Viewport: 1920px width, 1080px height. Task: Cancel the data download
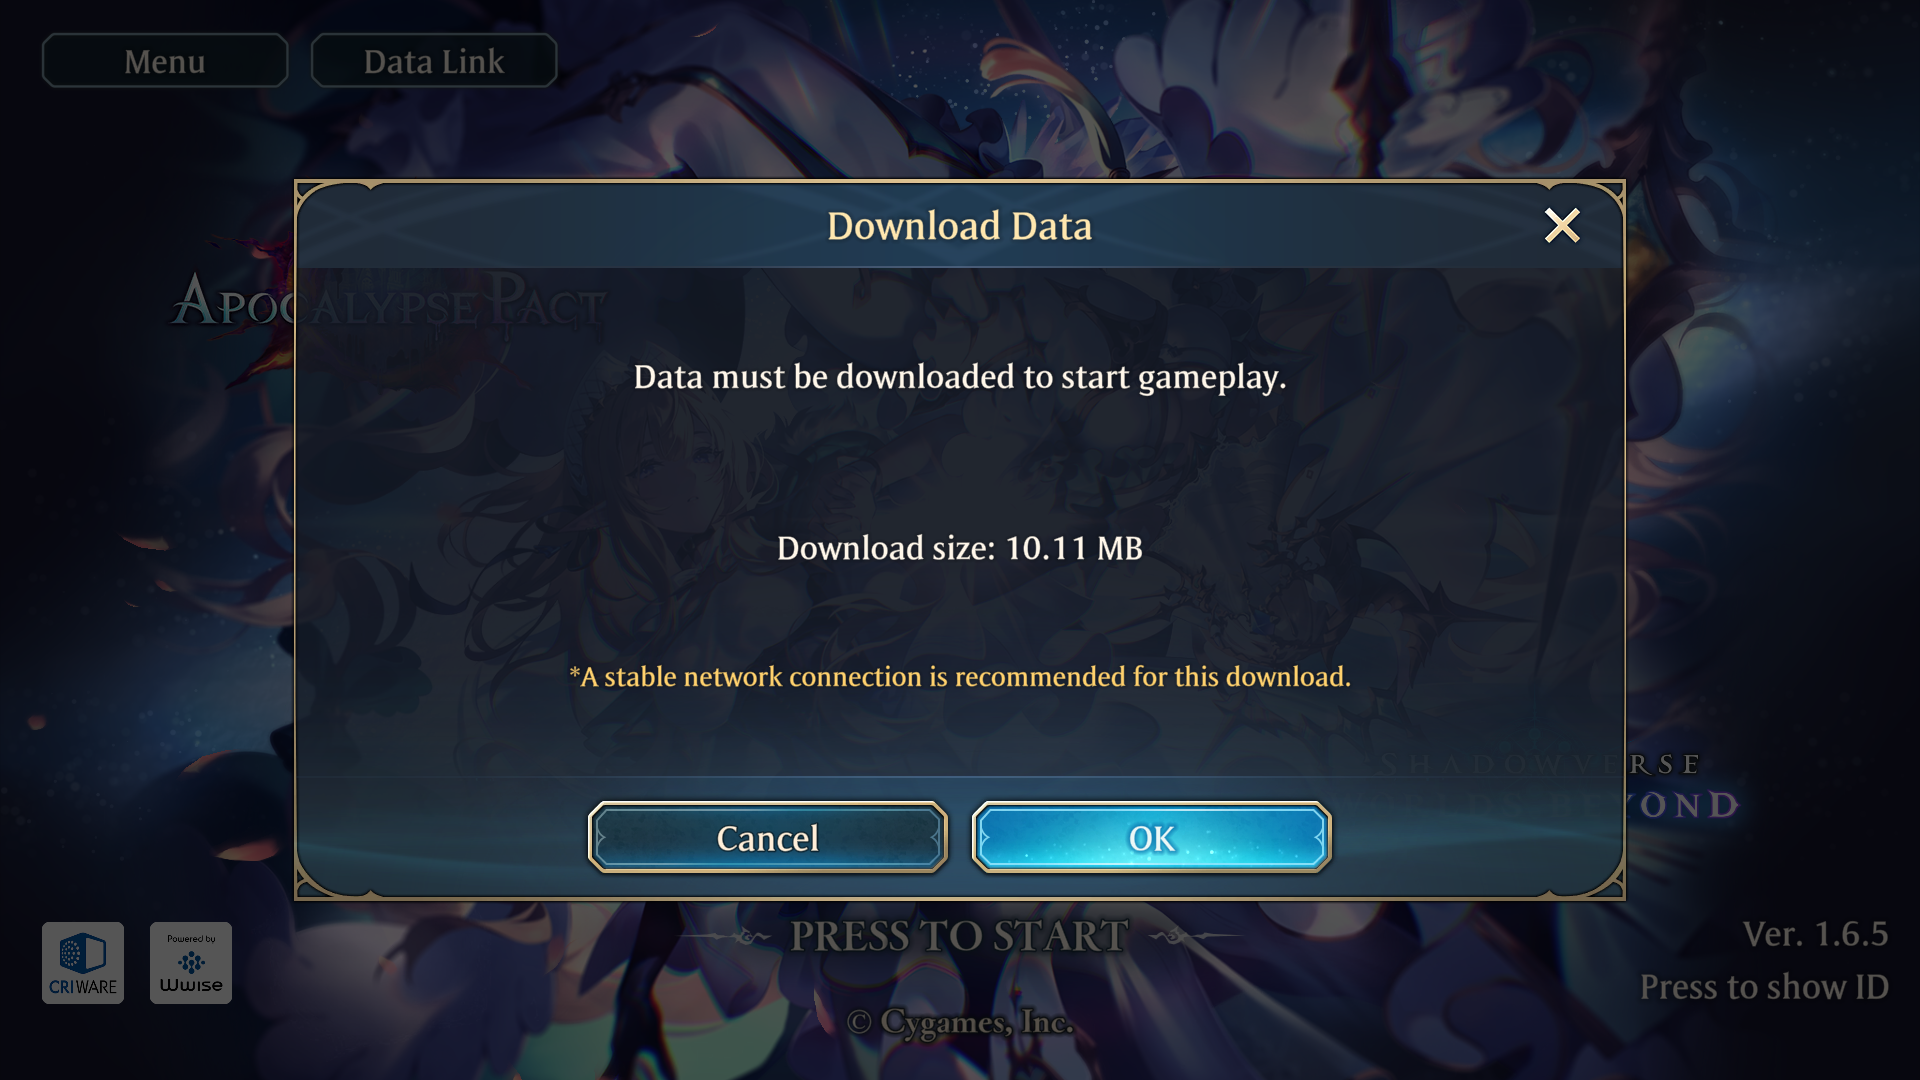point(768,838)
